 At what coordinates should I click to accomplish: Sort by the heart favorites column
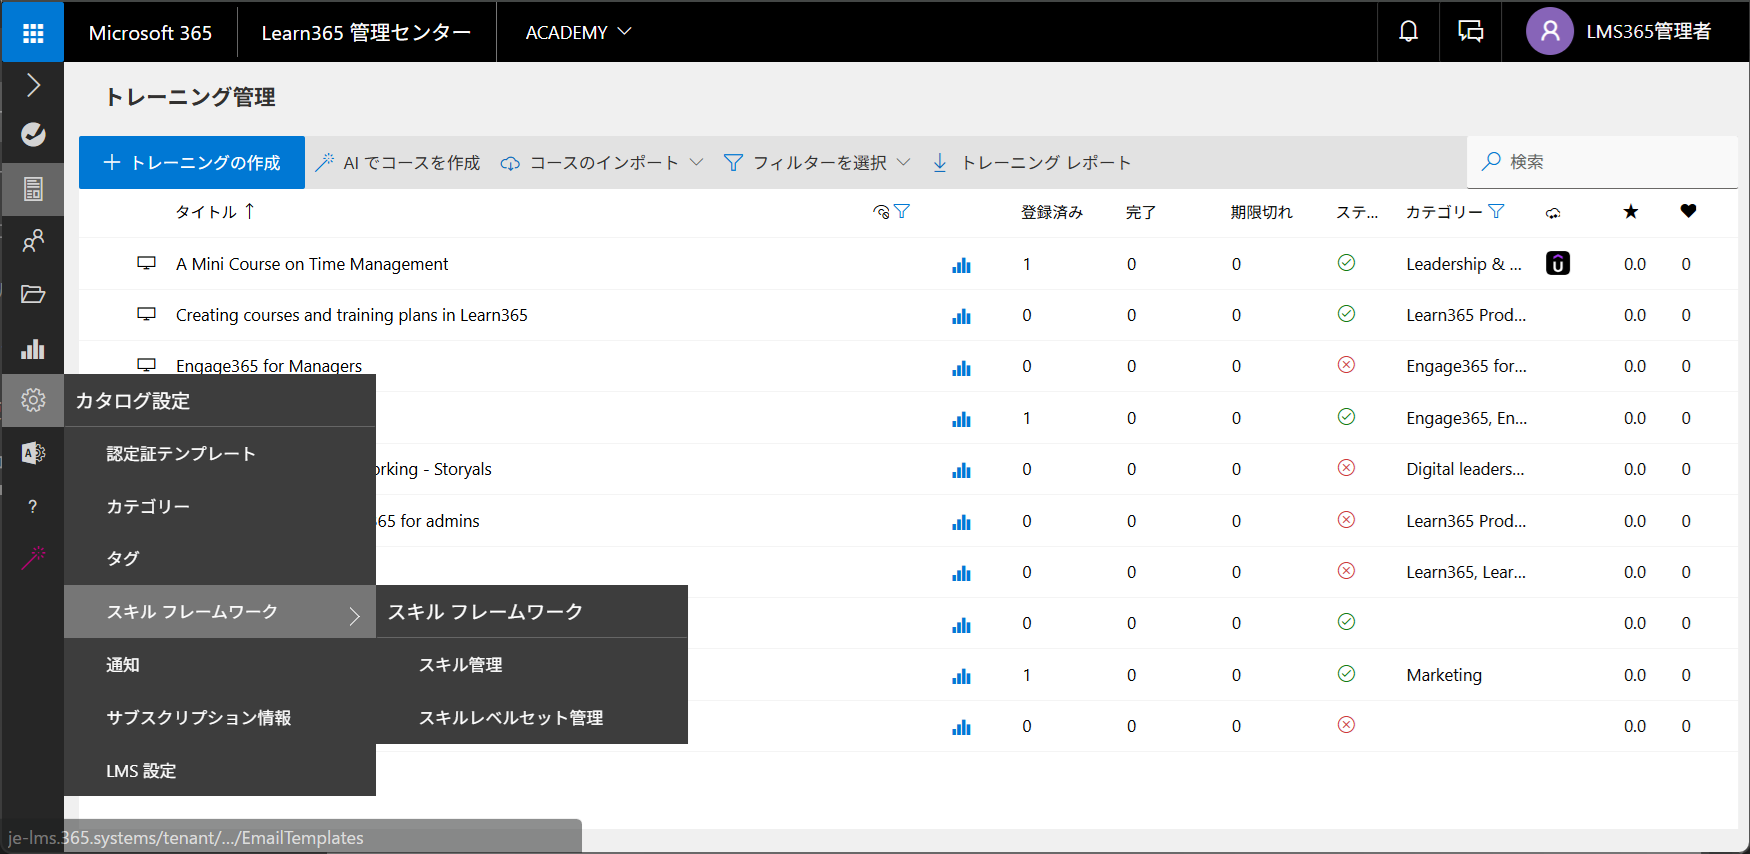click(1688, 211)
